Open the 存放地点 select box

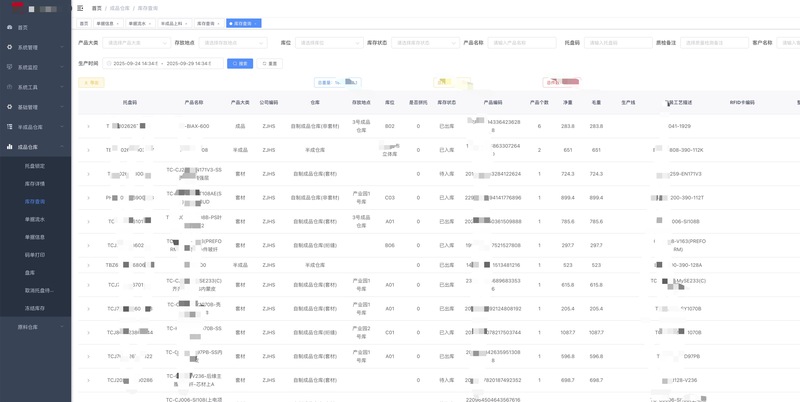pyautogui.click(x=230, y=43)
